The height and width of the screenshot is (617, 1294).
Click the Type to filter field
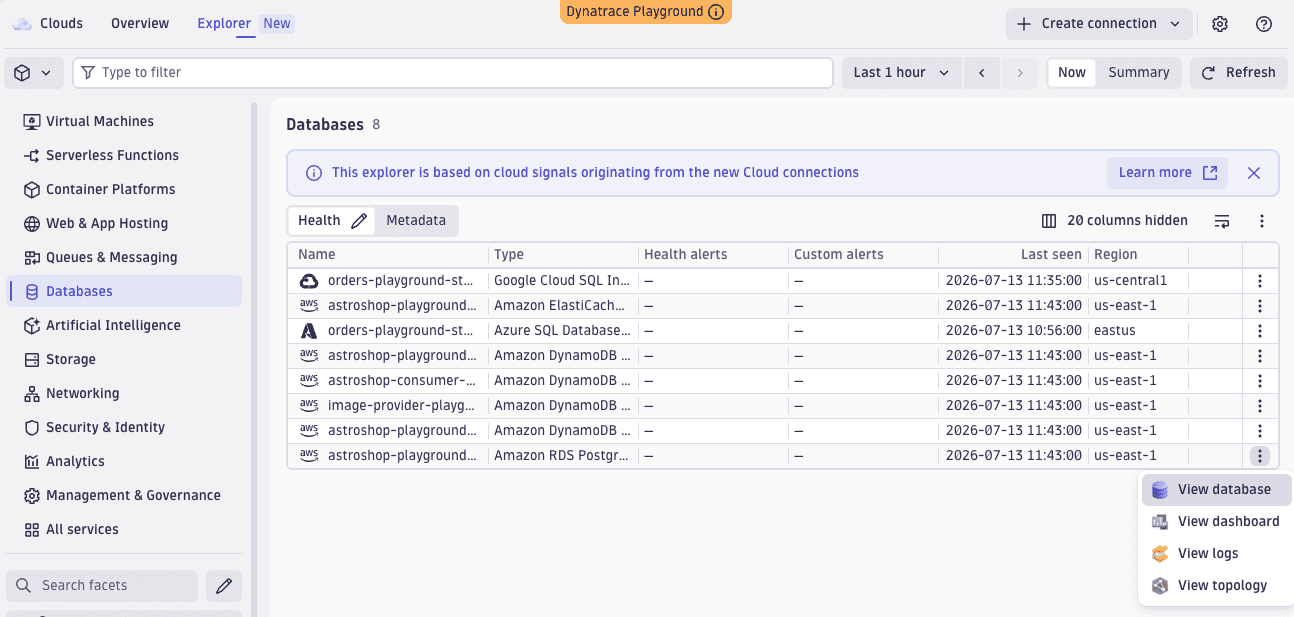453,73
